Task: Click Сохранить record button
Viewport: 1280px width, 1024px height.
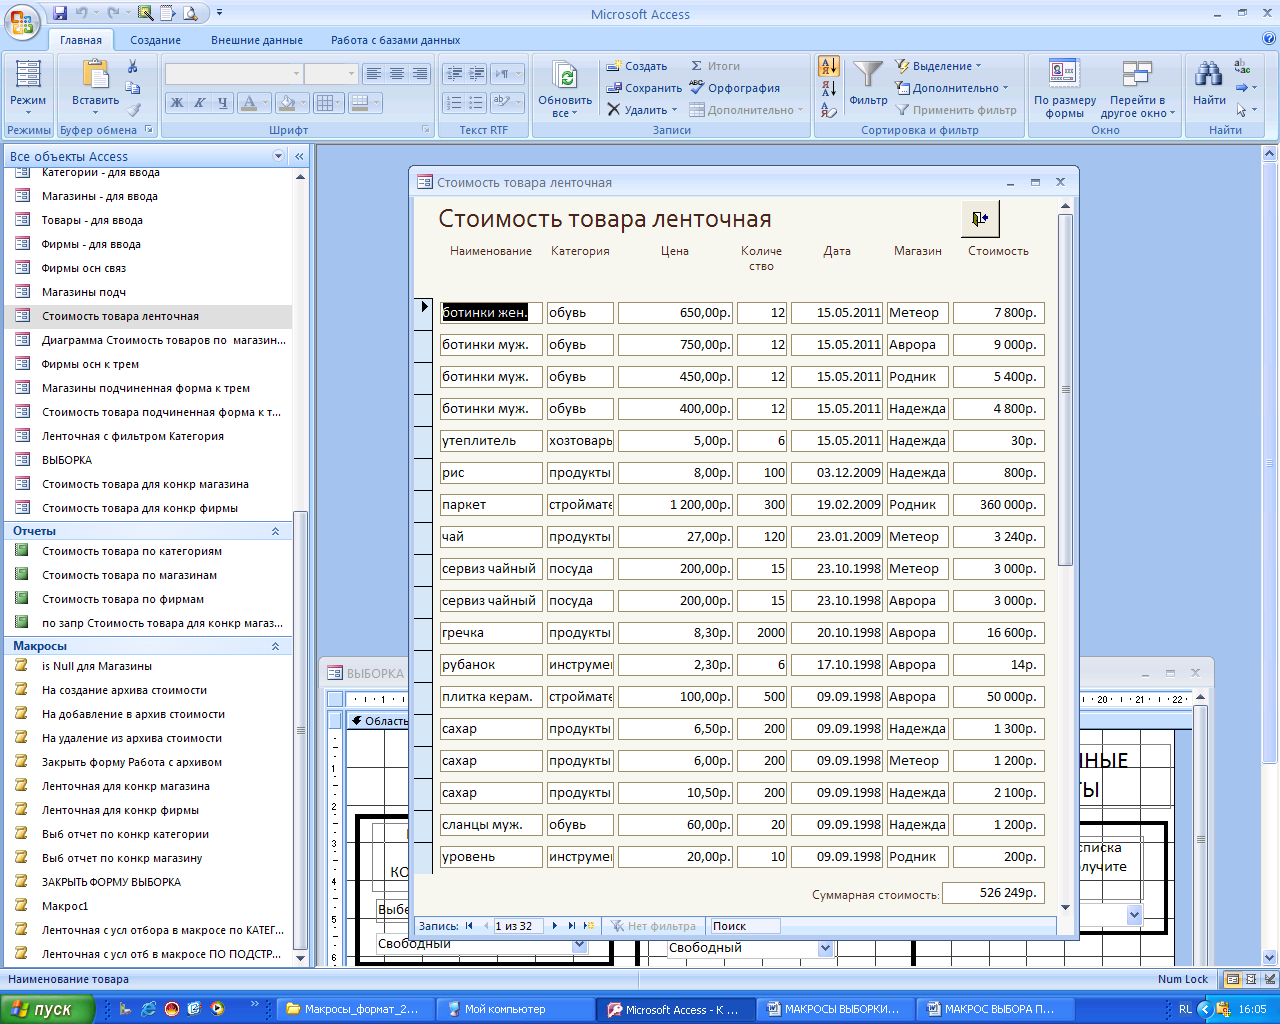Action: click(x=645, y=88)
